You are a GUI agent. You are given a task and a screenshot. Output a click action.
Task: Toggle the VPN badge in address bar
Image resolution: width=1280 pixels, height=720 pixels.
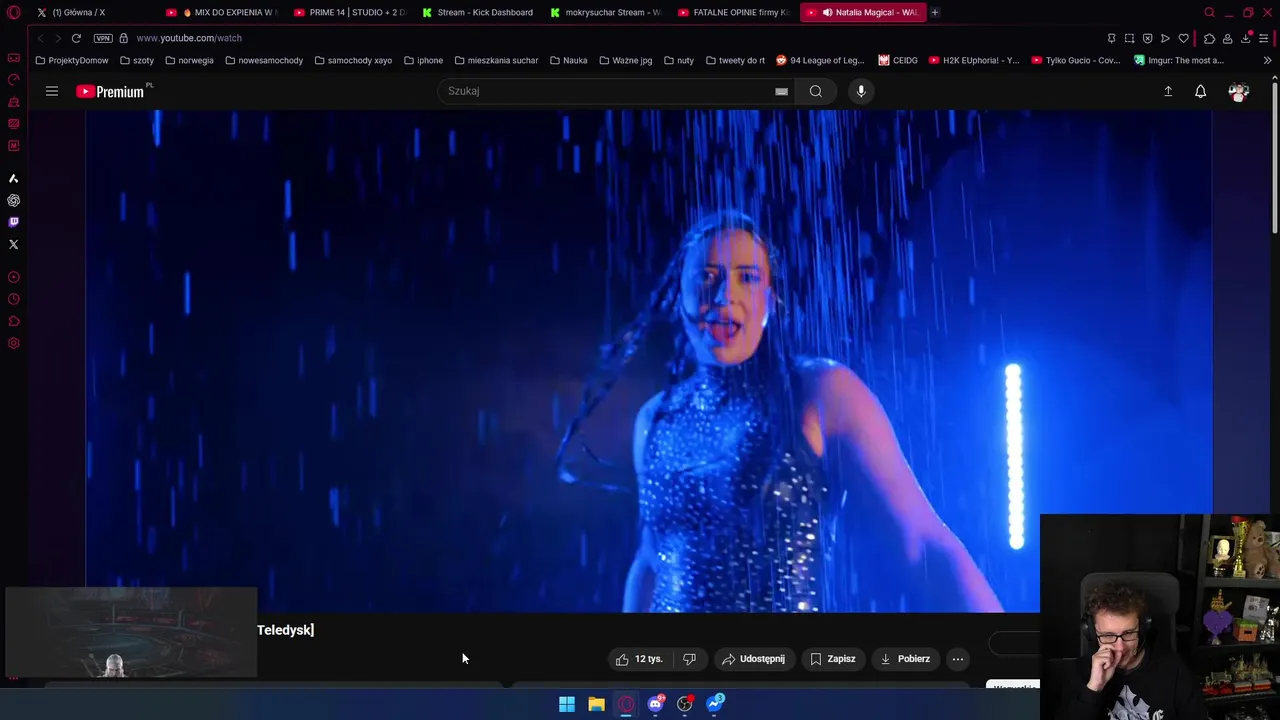pyautogui.click(x=103, y=38)
